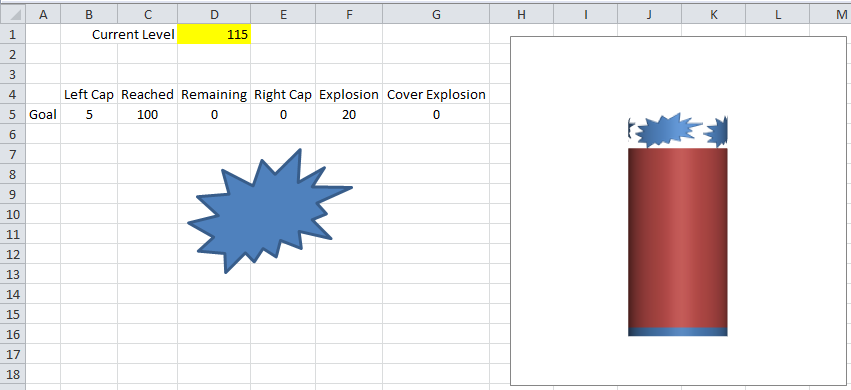851x390 pixels.
Task: Click the blue Left Cap segment at the bar bottom
Action: click(677, 332)
